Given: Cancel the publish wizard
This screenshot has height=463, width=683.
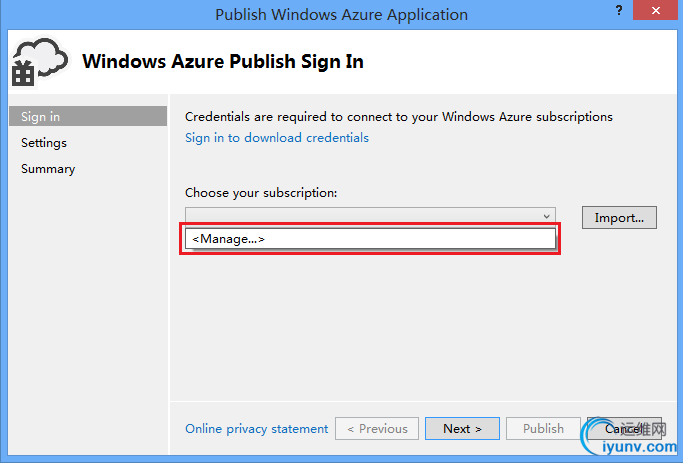Looking at the screenshot, I should pos(624,429).
